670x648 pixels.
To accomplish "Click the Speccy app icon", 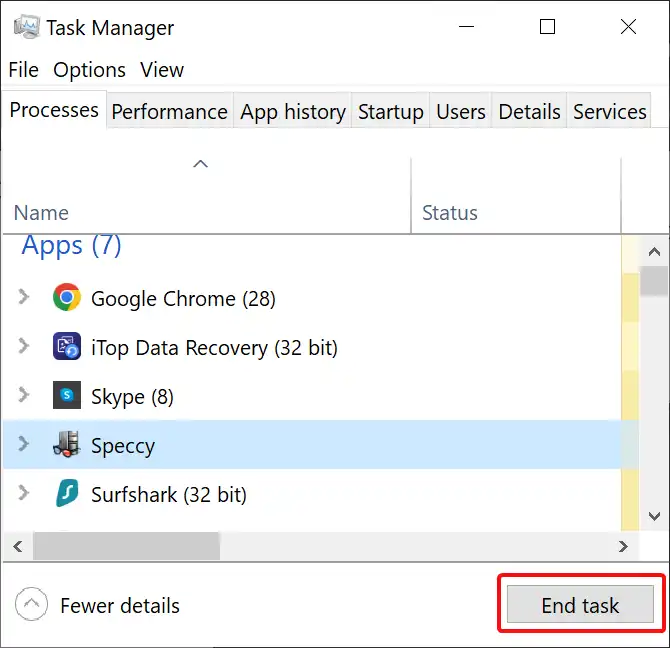I will pos(67,444).
